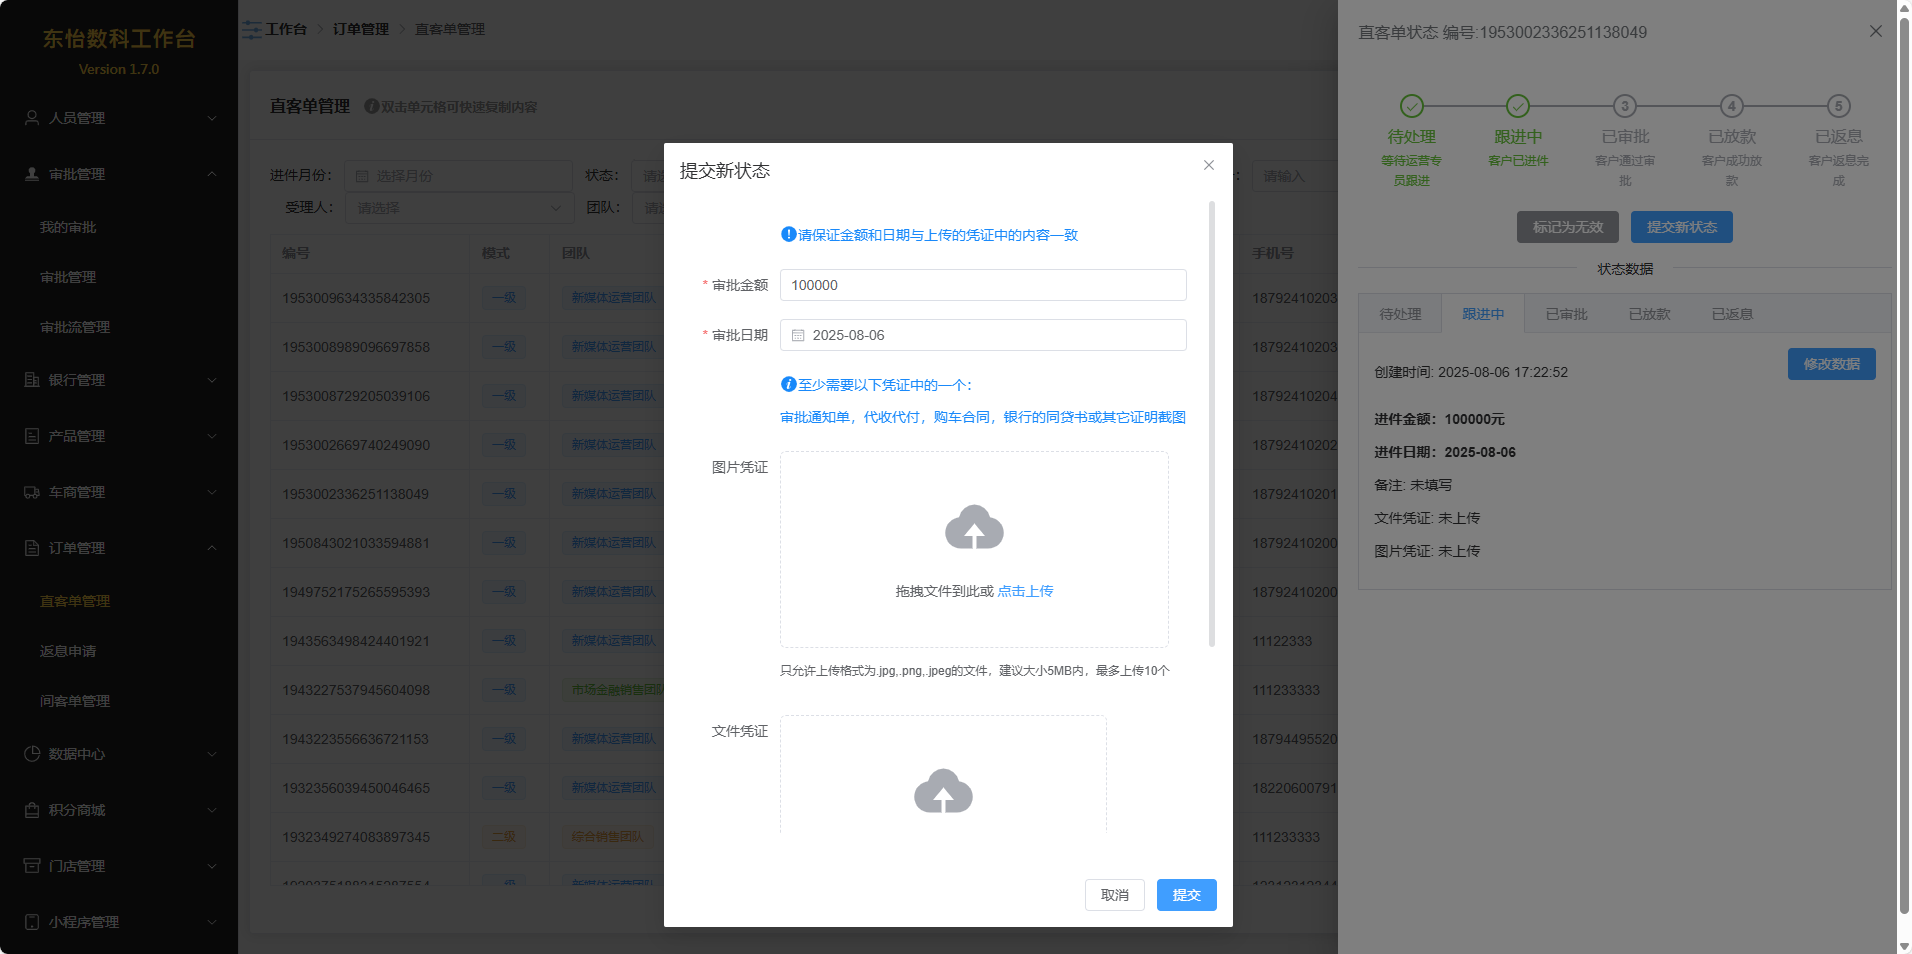The width and height of the screenshot is (1912, 954).
Task: Click the 提交 button in dialog
Action: point(1186,895)
